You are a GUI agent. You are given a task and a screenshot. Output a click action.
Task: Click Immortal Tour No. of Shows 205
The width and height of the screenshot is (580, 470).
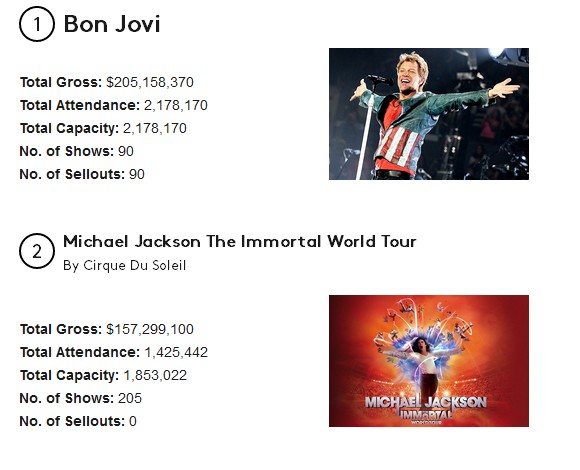click(x=81, y=398)
